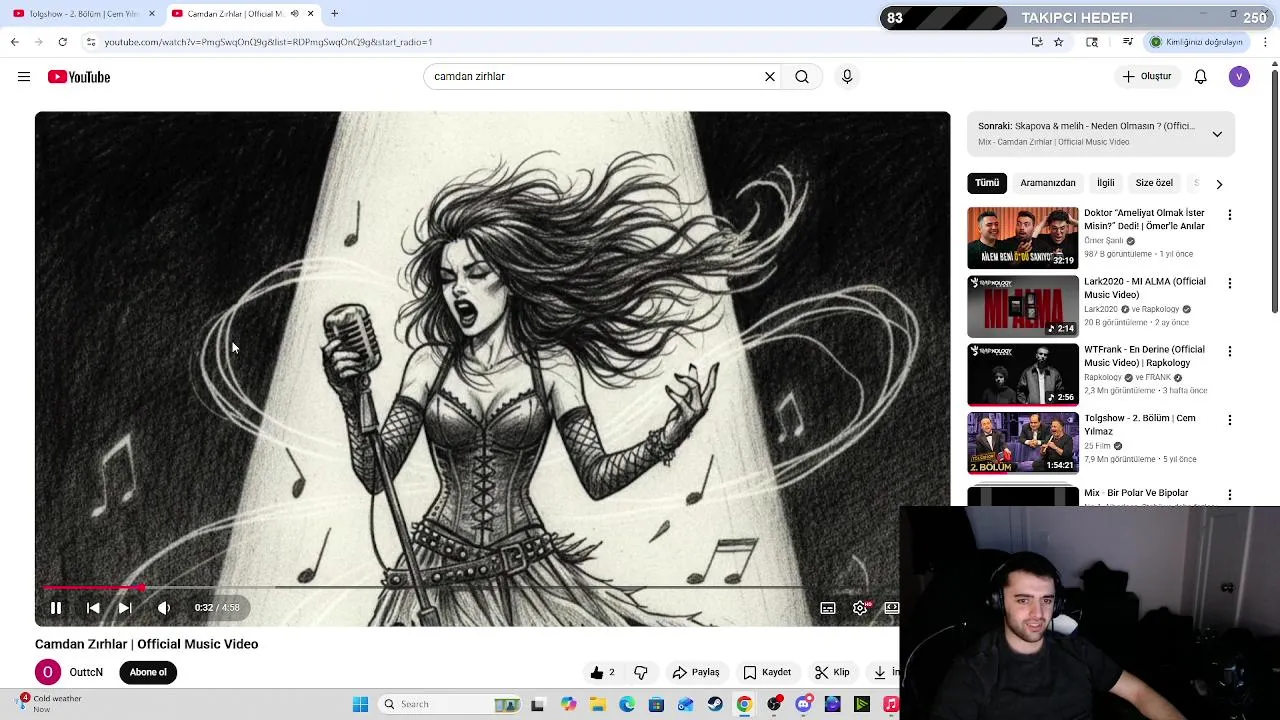
Task: Like the Camdan Zırhlar video
Action: click(603, 672)
